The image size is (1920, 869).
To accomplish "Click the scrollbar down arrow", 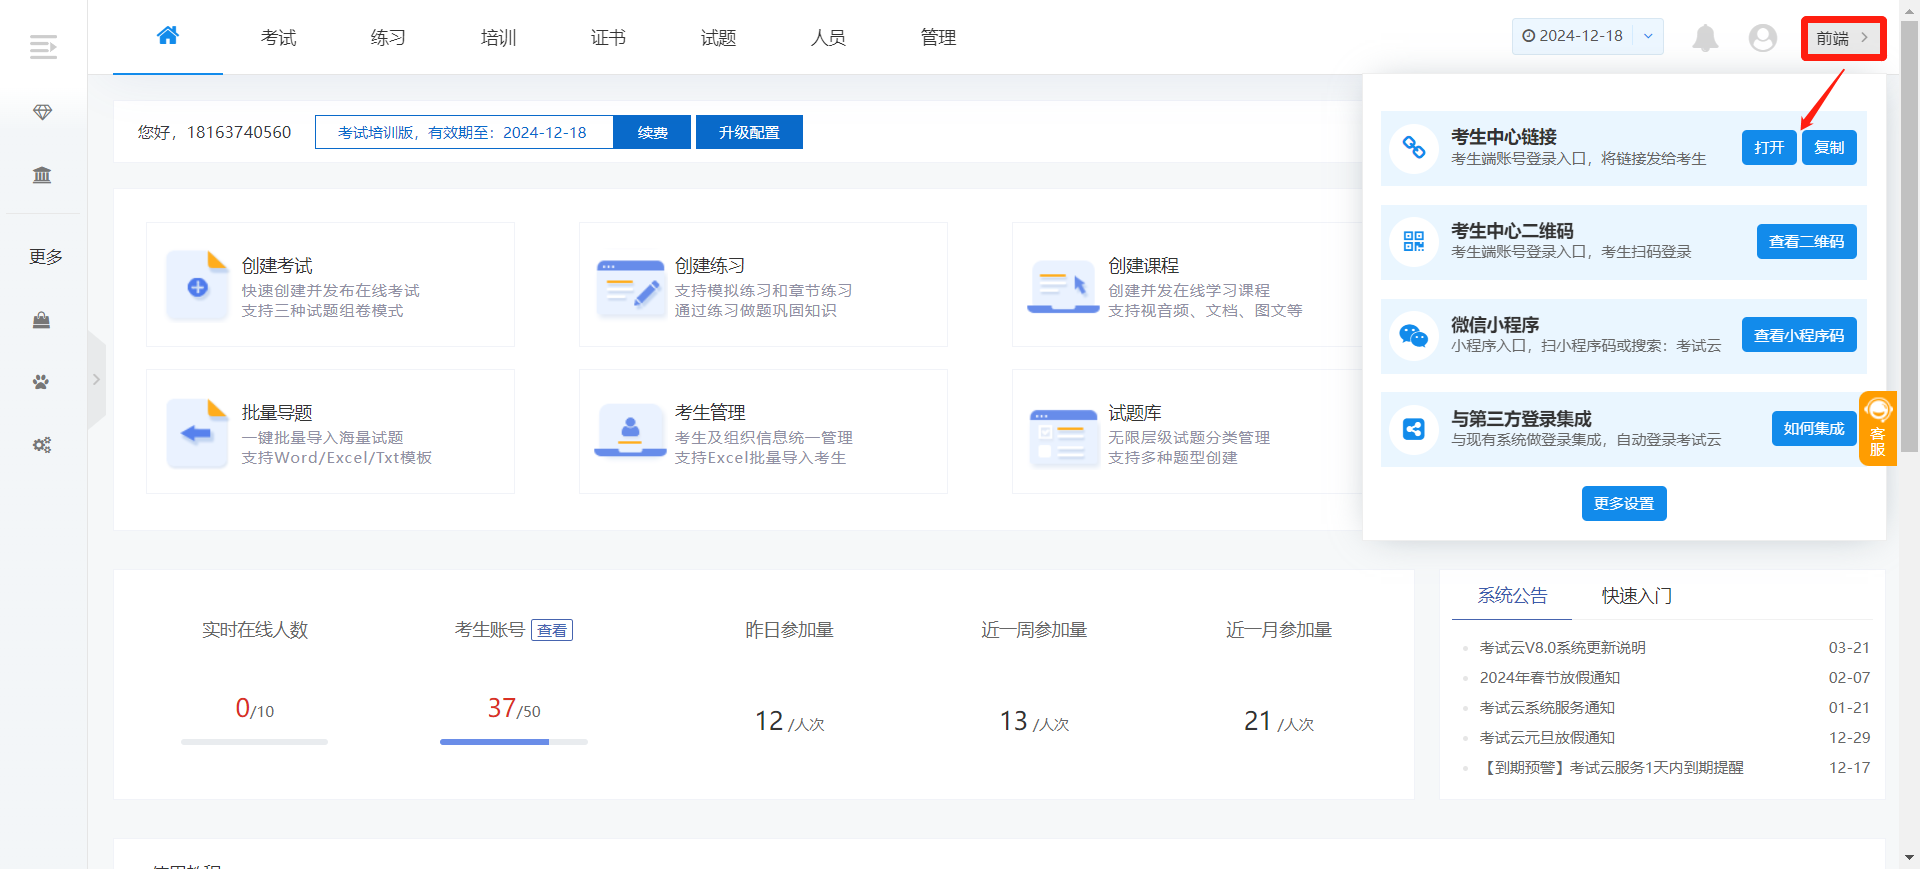I will (x=1909, y=858).
